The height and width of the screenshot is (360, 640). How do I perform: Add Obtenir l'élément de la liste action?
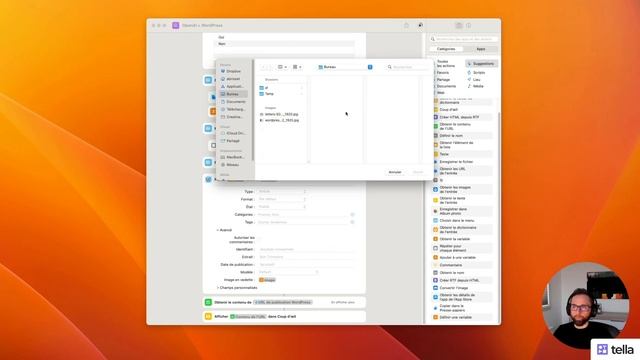pyautogui.click(x=462, y=145)
